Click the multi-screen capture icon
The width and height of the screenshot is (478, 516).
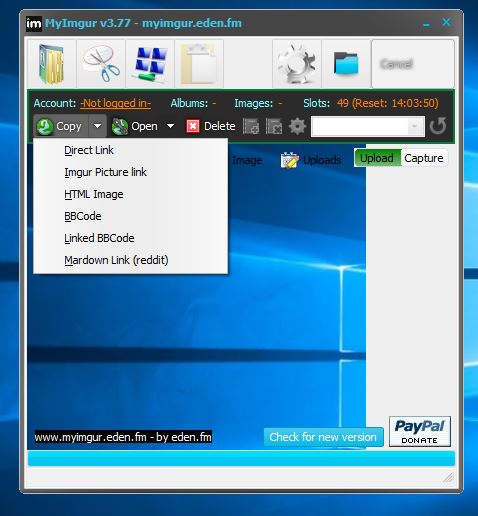150,64
